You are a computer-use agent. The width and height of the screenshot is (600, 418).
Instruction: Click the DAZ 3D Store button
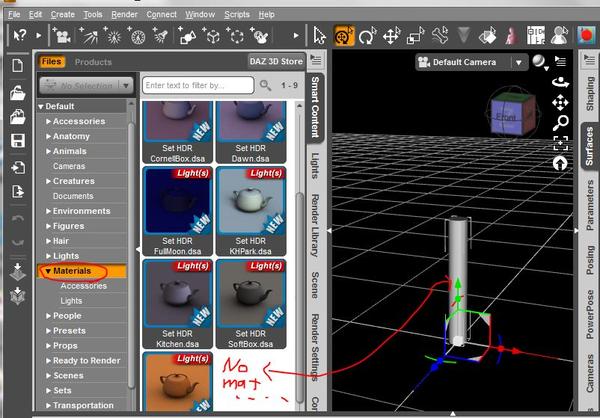click(276, 62)
